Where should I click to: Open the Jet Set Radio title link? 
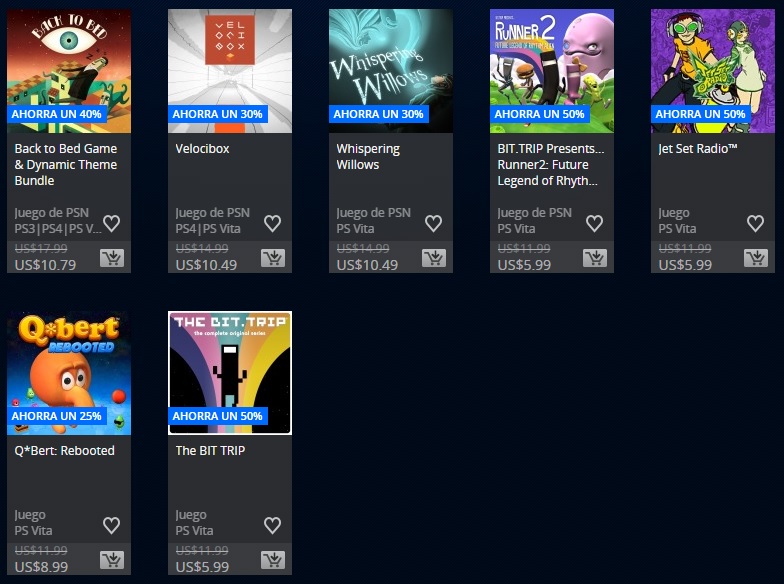click(698, 148)
